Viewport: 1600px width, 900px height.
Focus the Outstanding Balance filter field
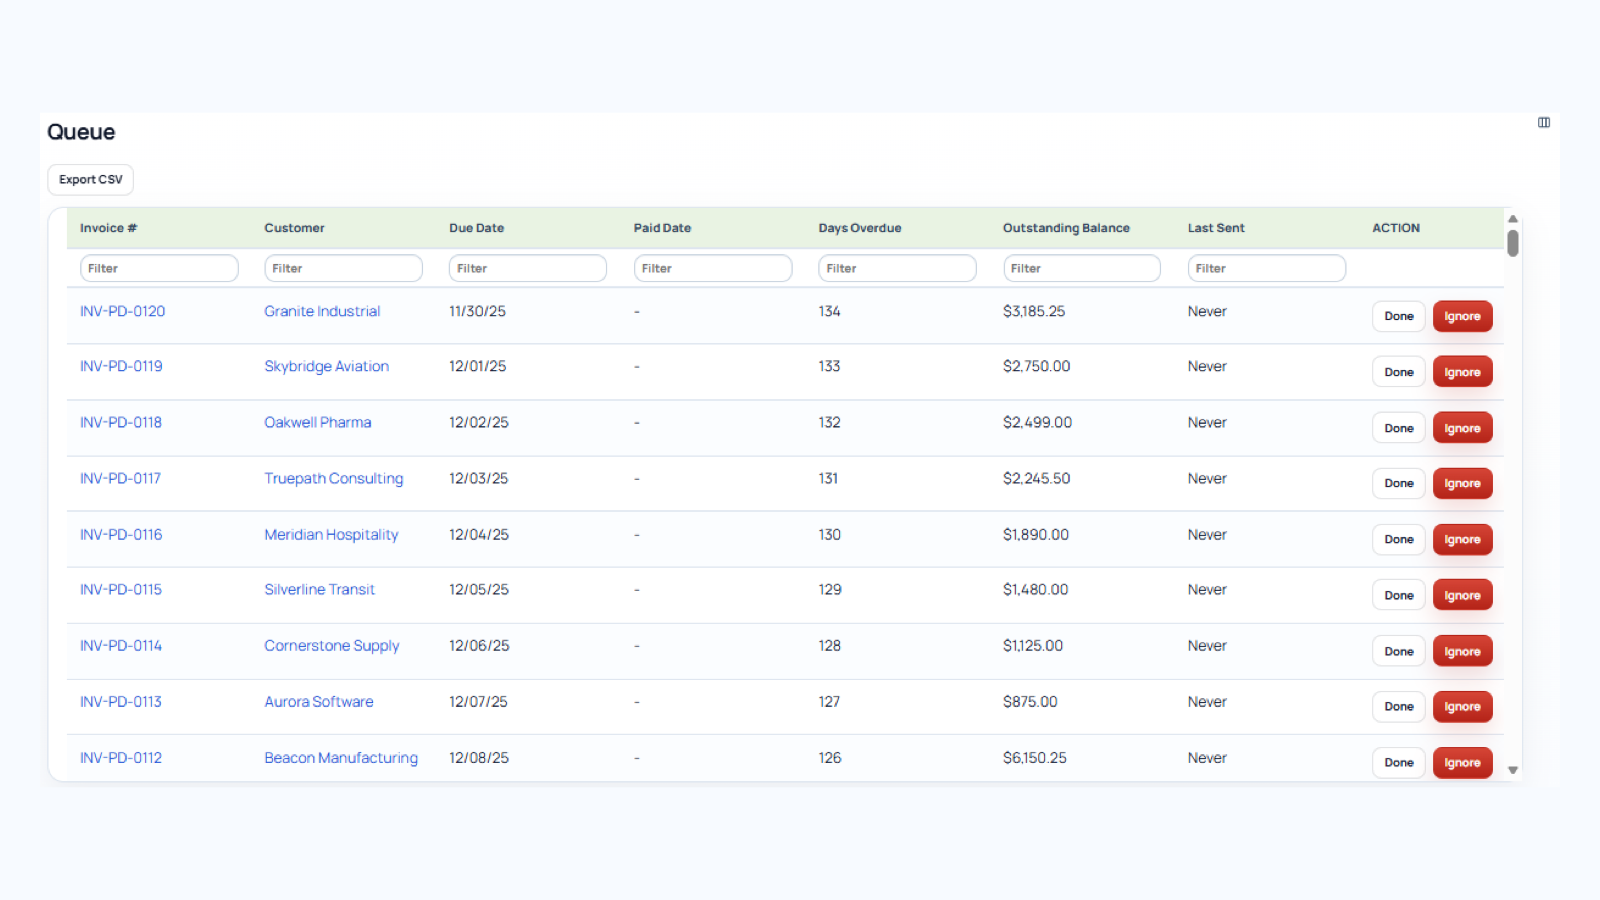coord(1082,268)
